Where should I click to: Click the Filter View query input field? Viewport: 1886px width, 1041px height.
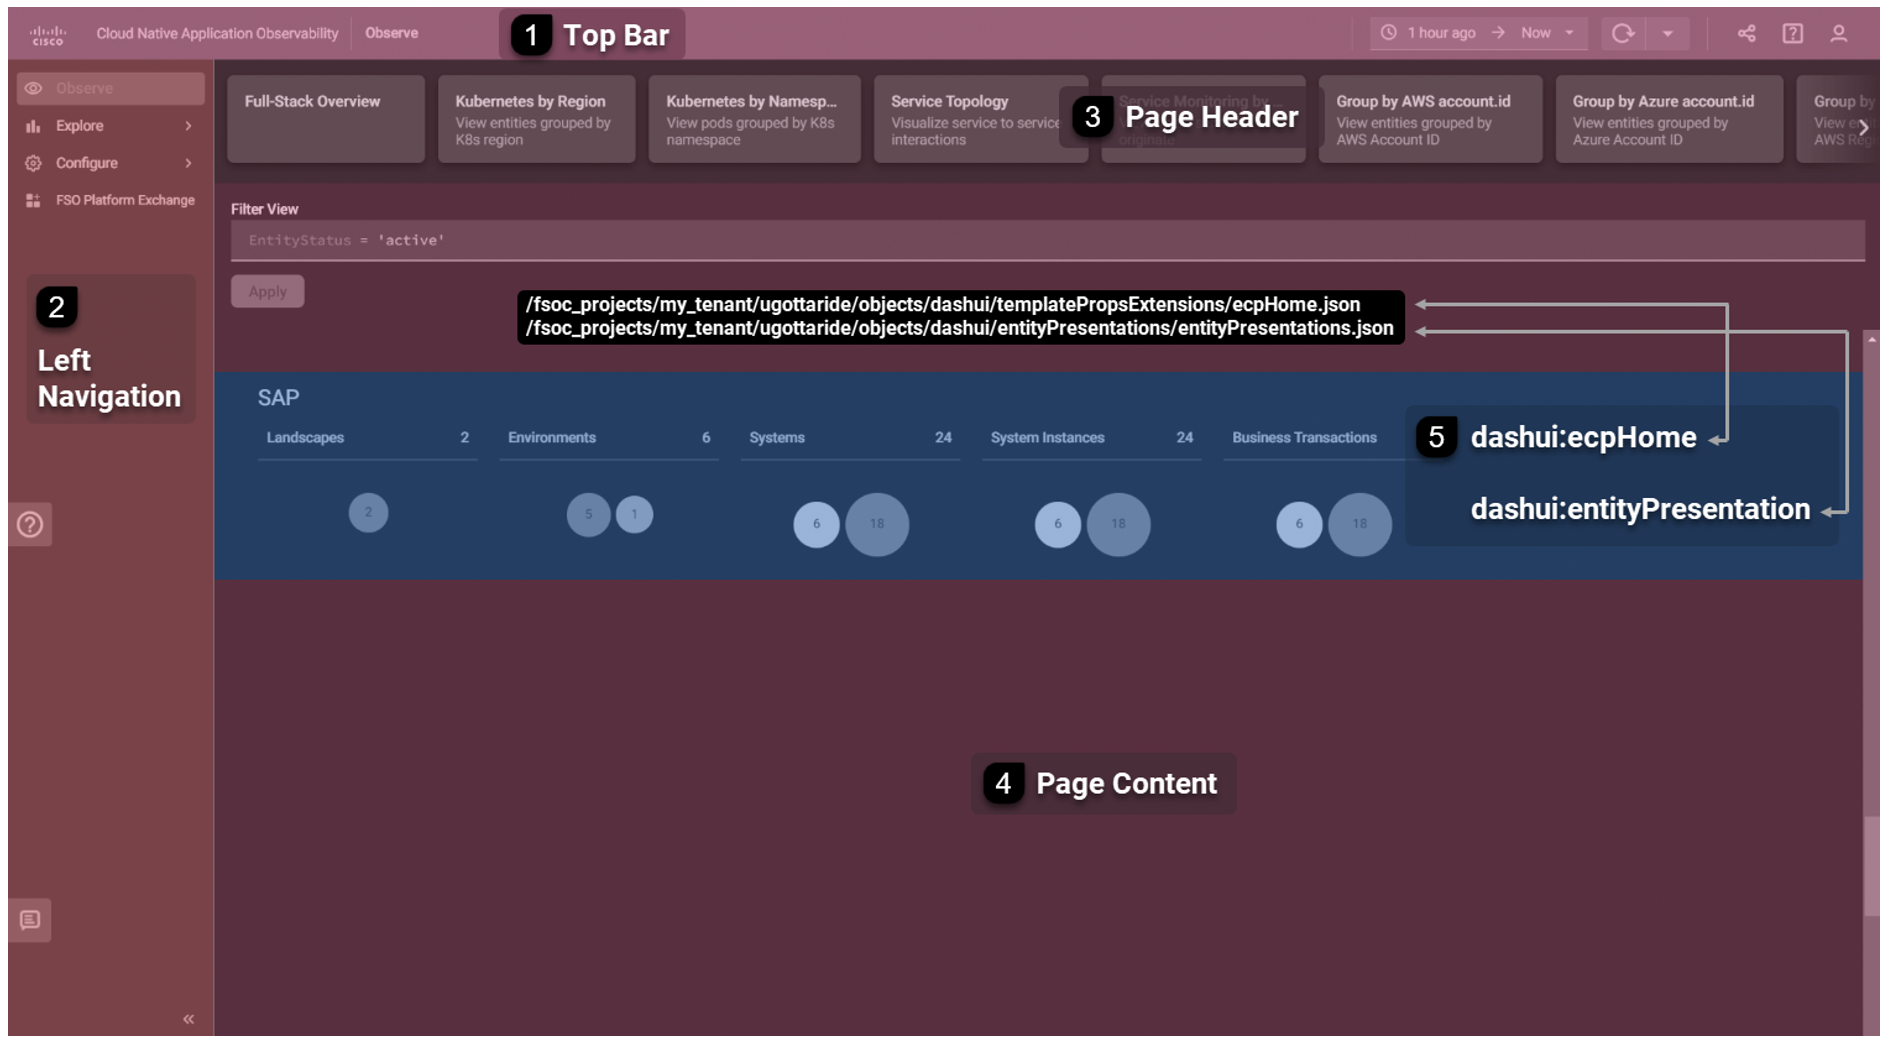pyautogui.click(x=1046, y=240)
